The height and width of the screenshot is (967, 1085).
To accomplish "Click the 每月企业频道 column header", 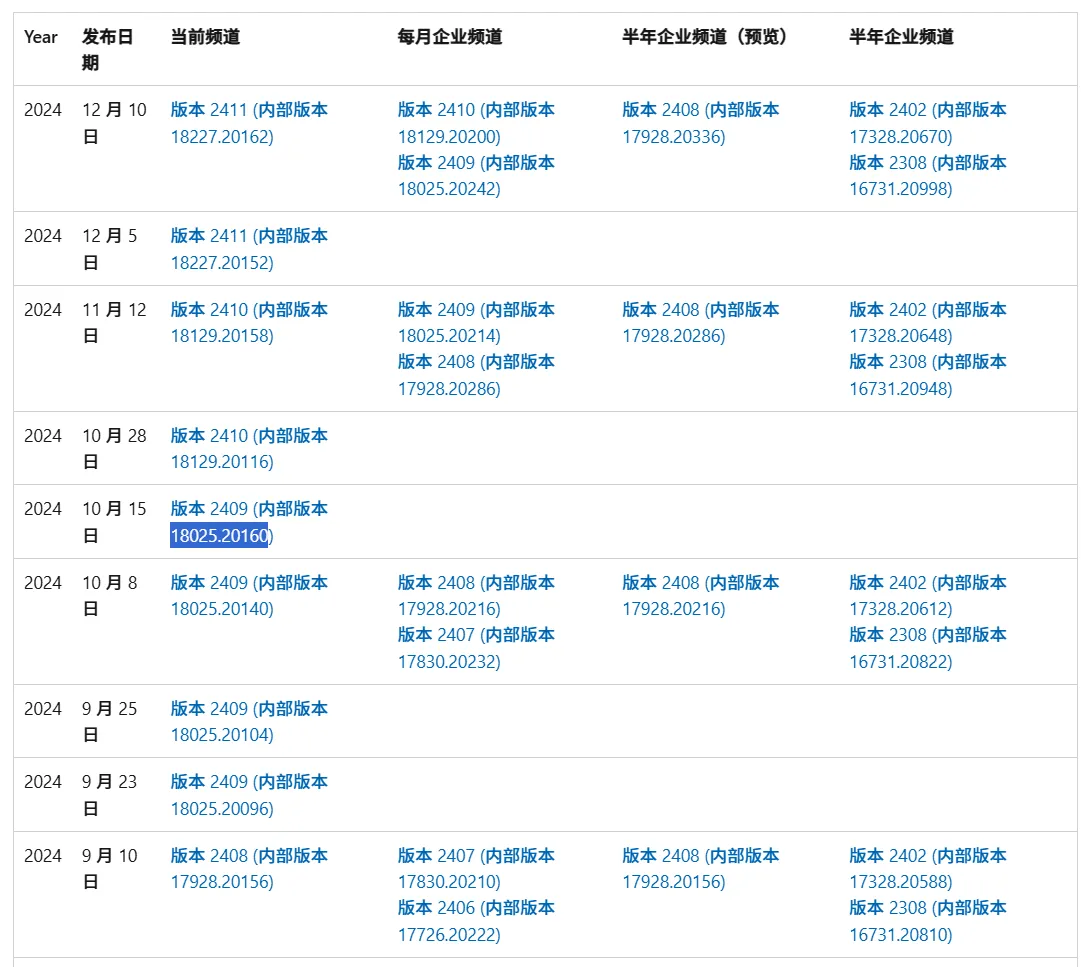I will [450, 37].
